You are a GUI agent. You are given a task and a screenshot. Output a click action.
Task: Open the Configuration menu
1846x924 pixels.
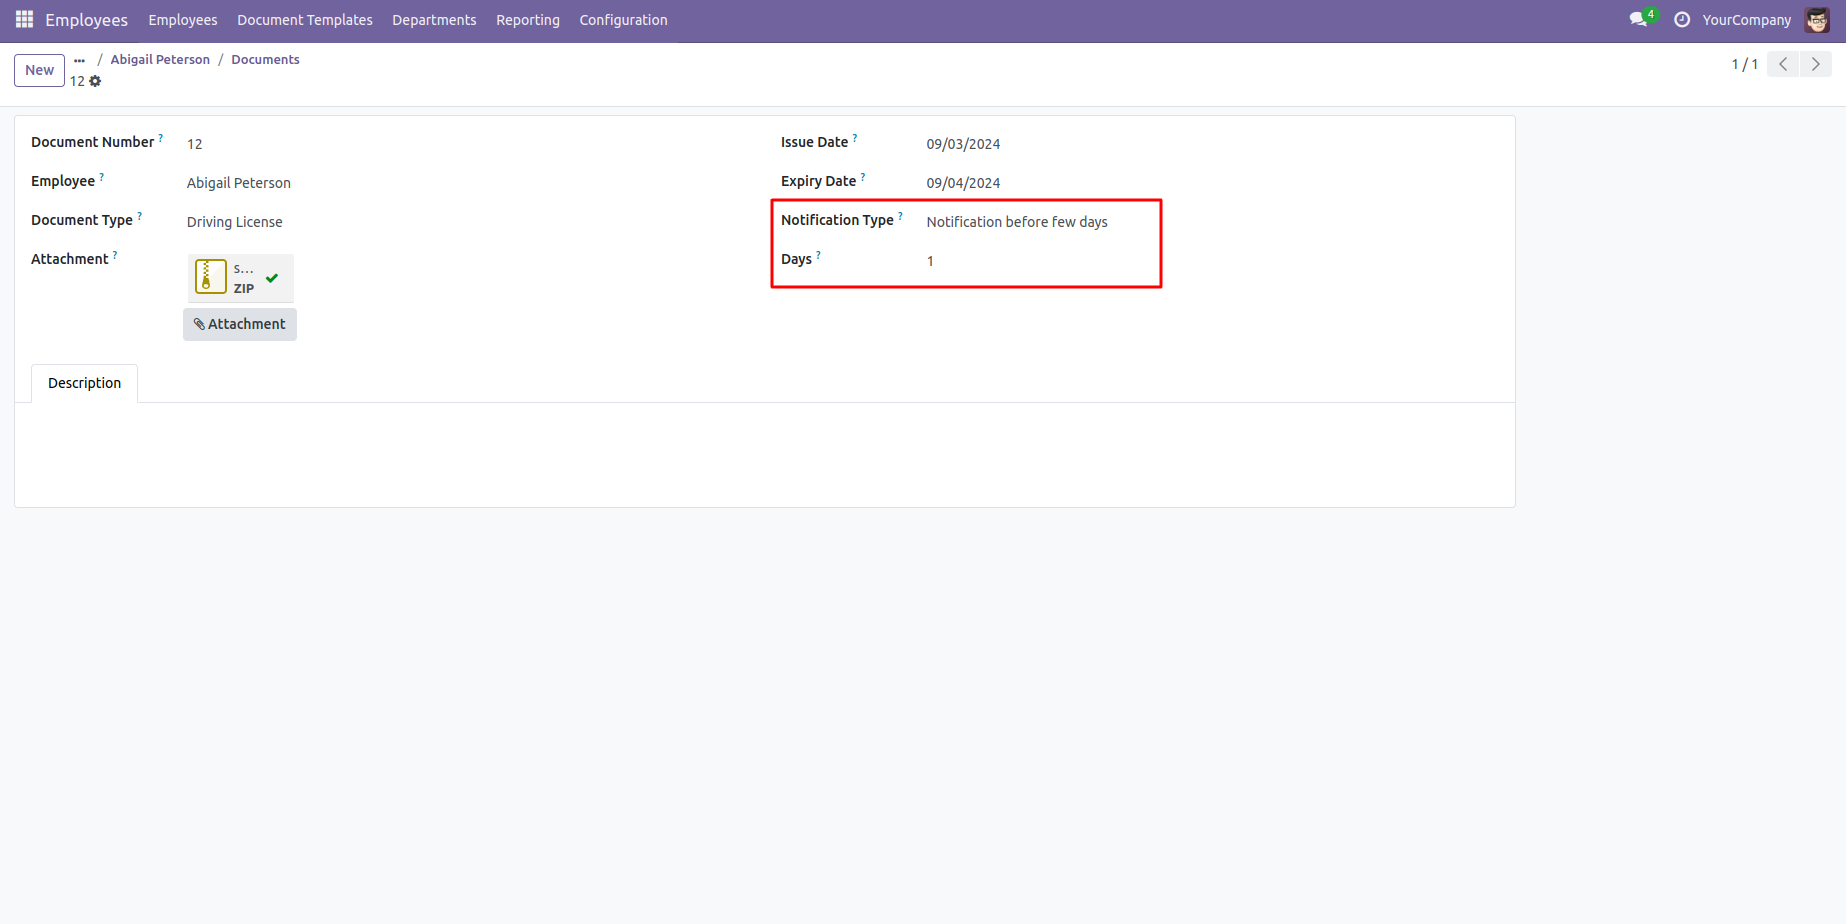623,20
